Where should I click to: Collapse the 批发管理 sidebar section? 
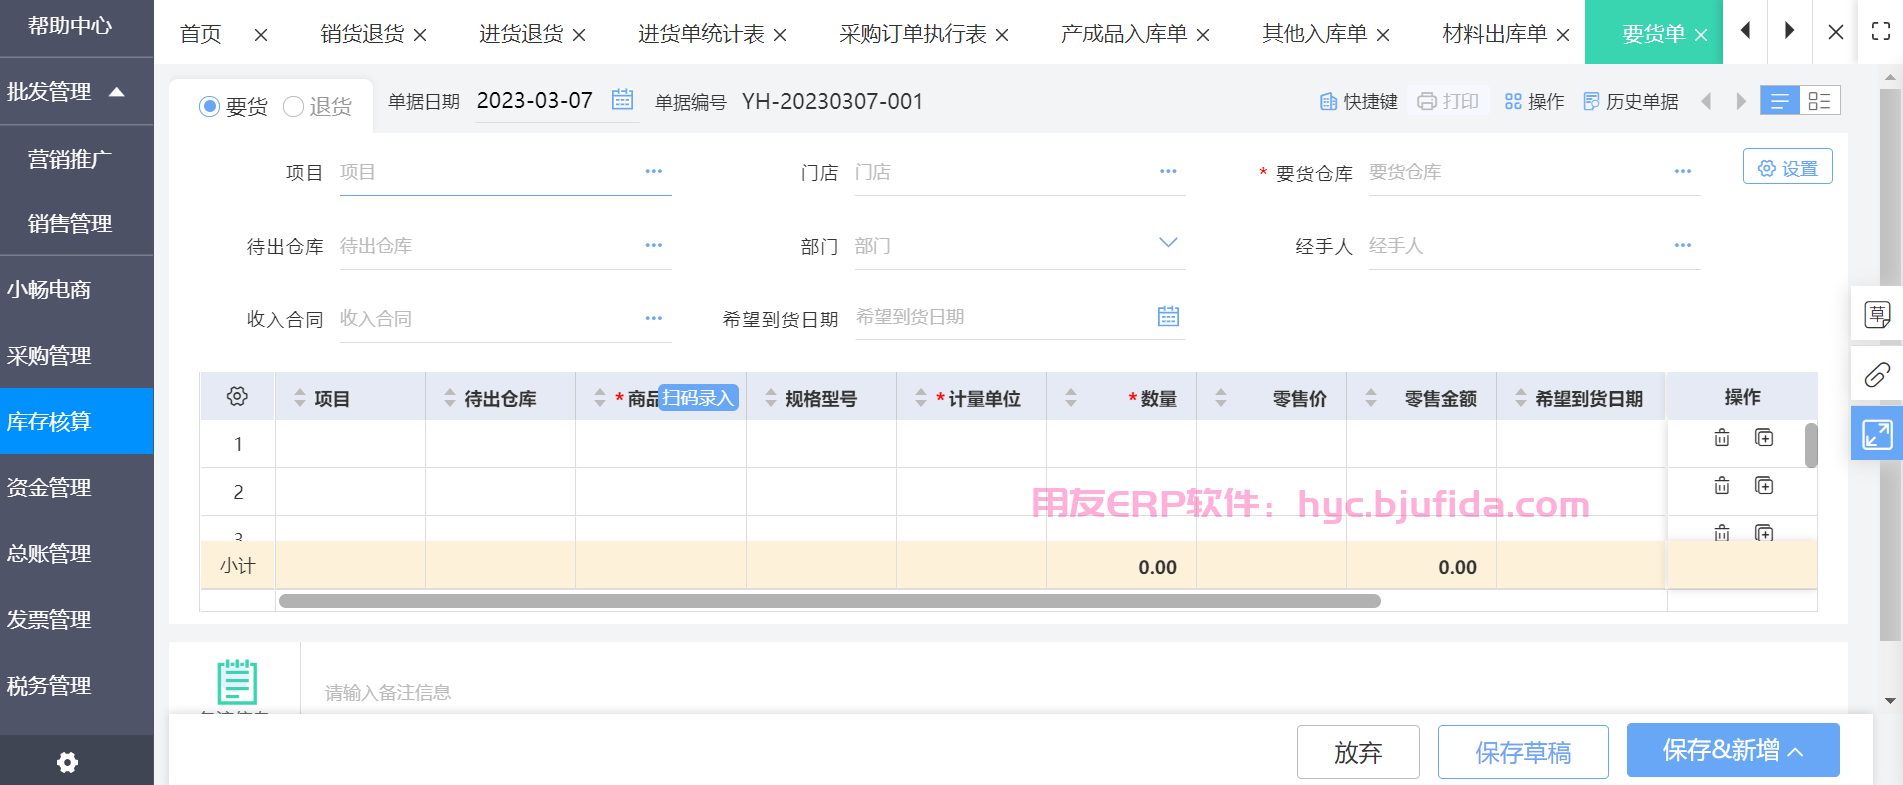[117, 92]
